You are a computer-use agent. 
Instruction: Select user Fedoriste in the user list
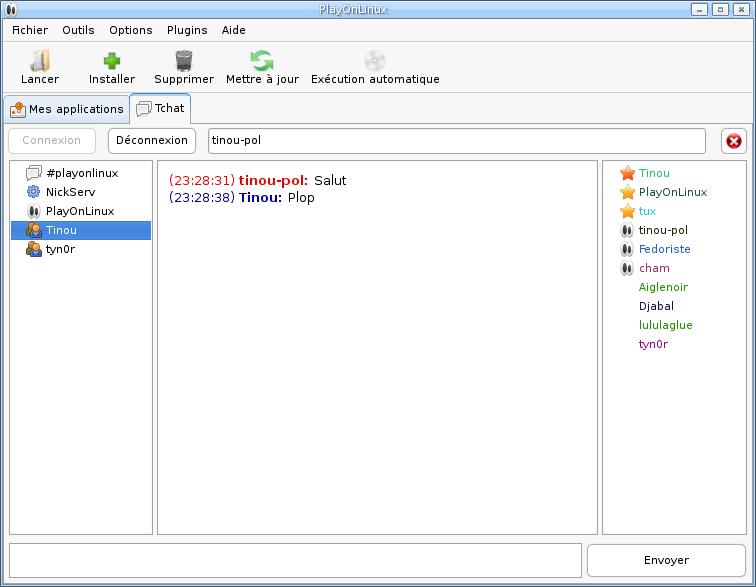664,249
